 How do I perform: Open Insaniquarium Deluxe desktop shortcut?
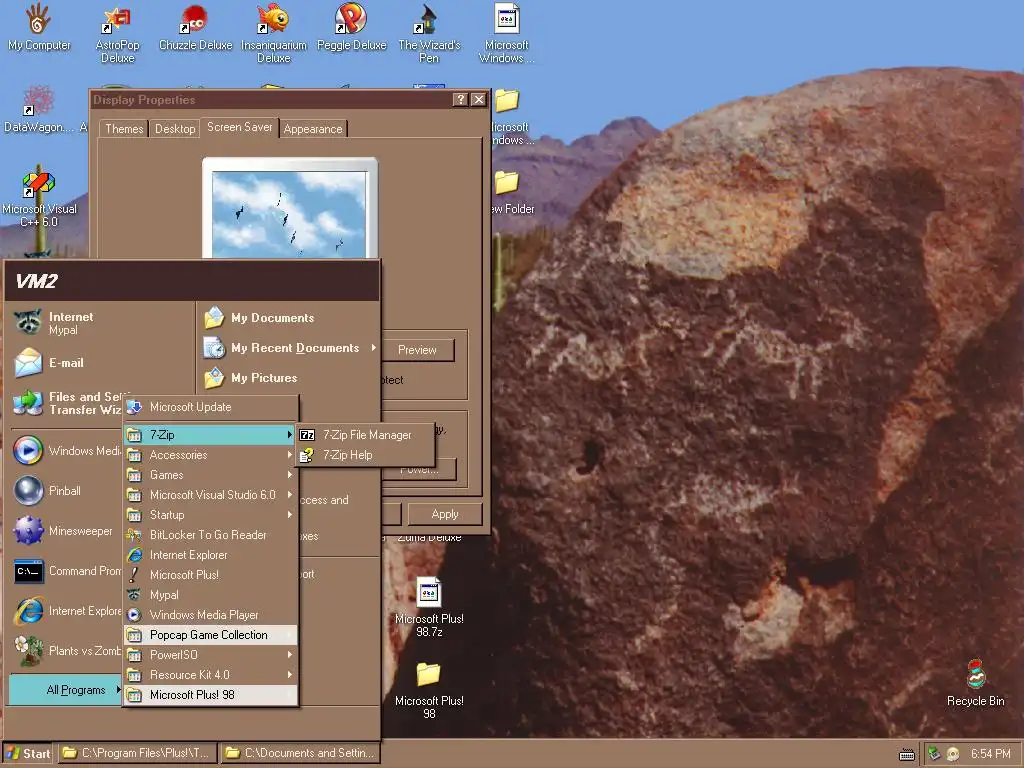pyautogui.click(x=273, y=34)
